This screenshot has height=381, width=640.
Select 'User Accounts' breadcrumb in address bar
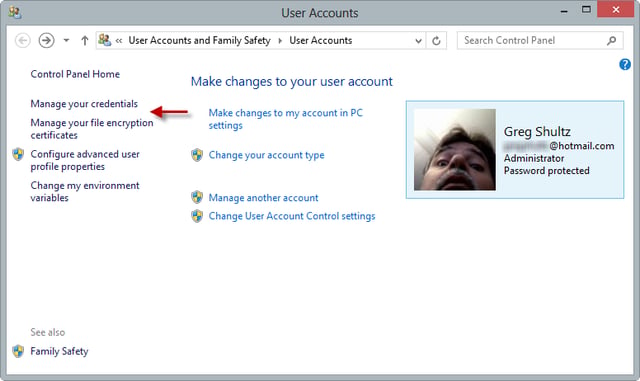pyautogui.click(x=321, y=40)
